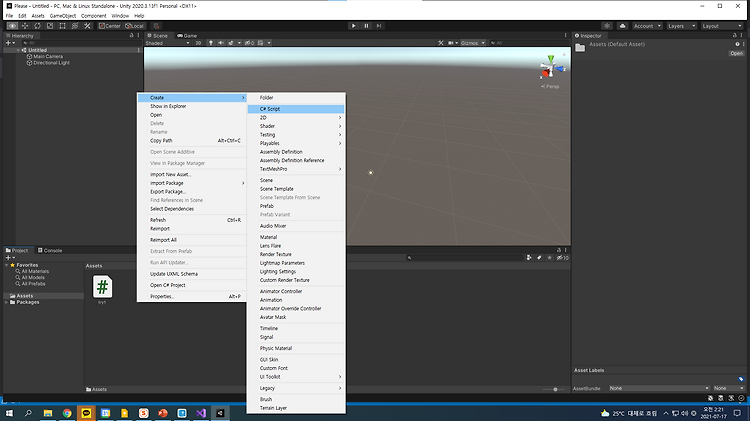The height and width of the screenshot is (421, 750).
Task: Open the Inspector help icon
Action: click(x=737, y=44)
